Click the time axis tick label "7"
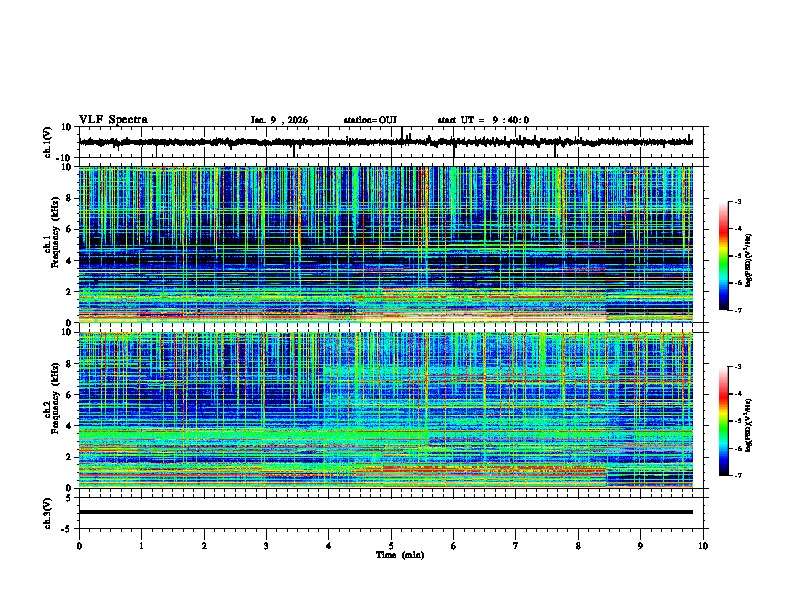 (516, 546)
